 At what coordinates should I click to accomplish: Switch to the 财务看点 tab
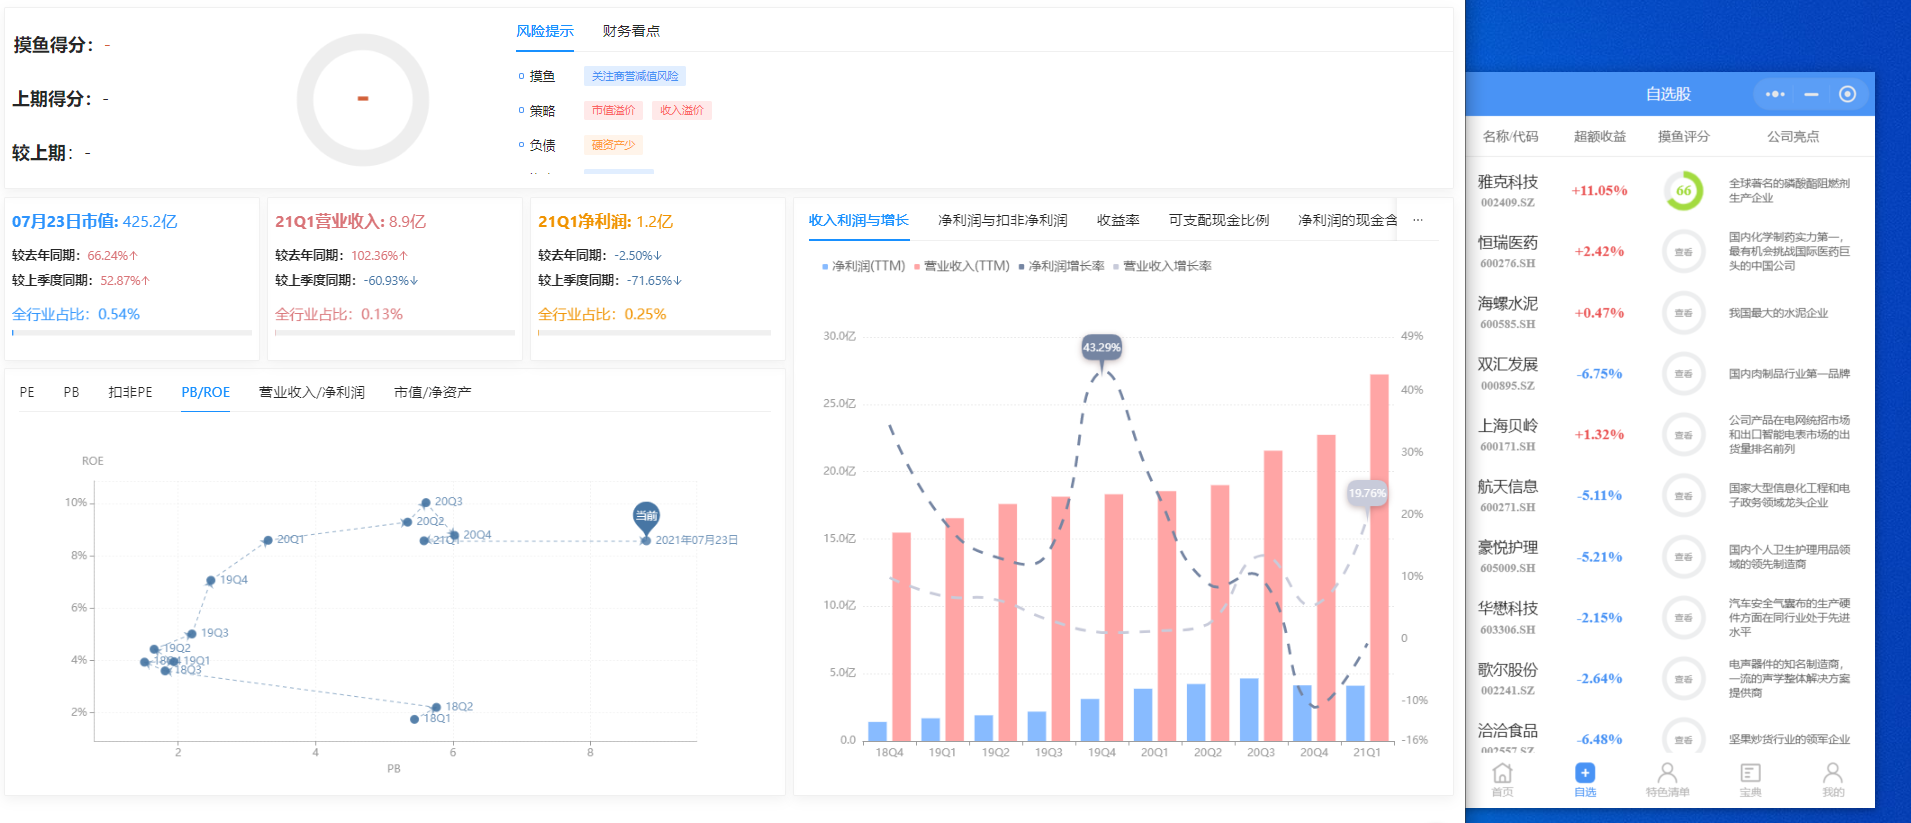pos(631,31)
